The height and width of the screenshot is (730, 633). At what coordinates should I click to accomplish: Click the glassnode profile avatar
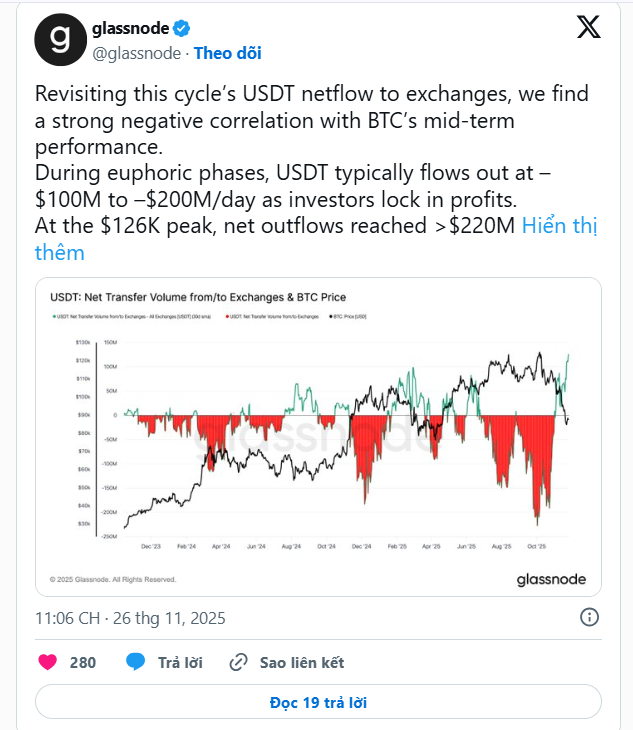[60, 40]
